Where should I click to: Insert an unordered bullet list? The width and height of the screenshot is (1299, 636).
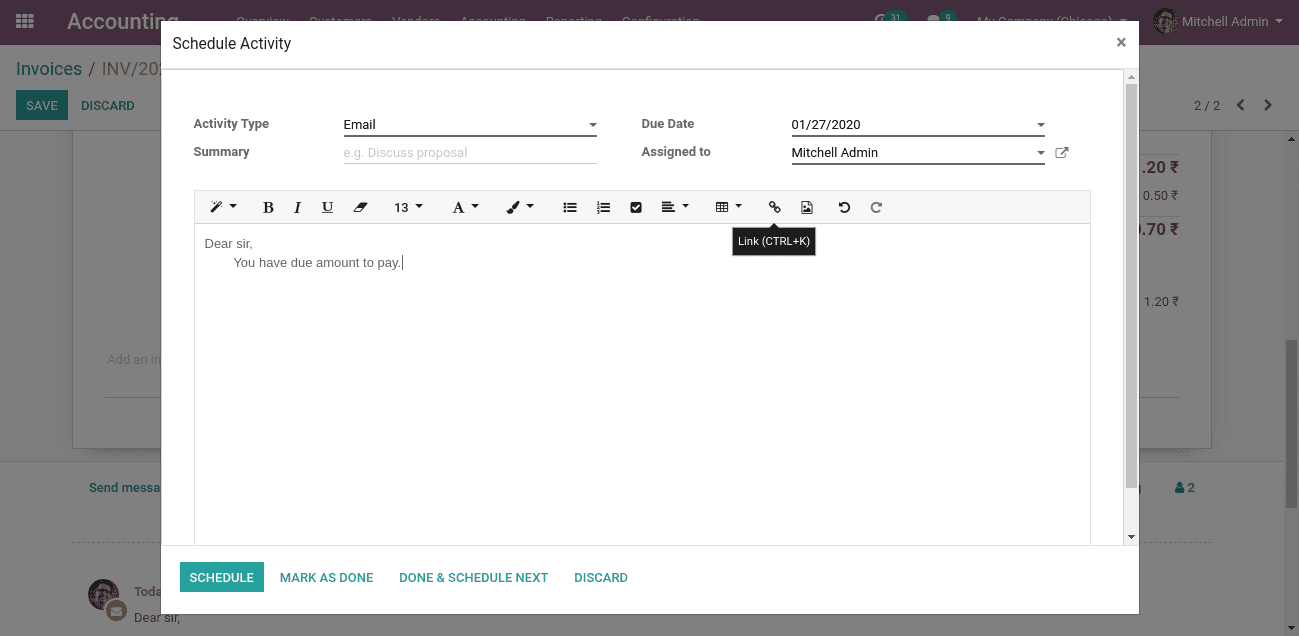[x=570, y=207]
